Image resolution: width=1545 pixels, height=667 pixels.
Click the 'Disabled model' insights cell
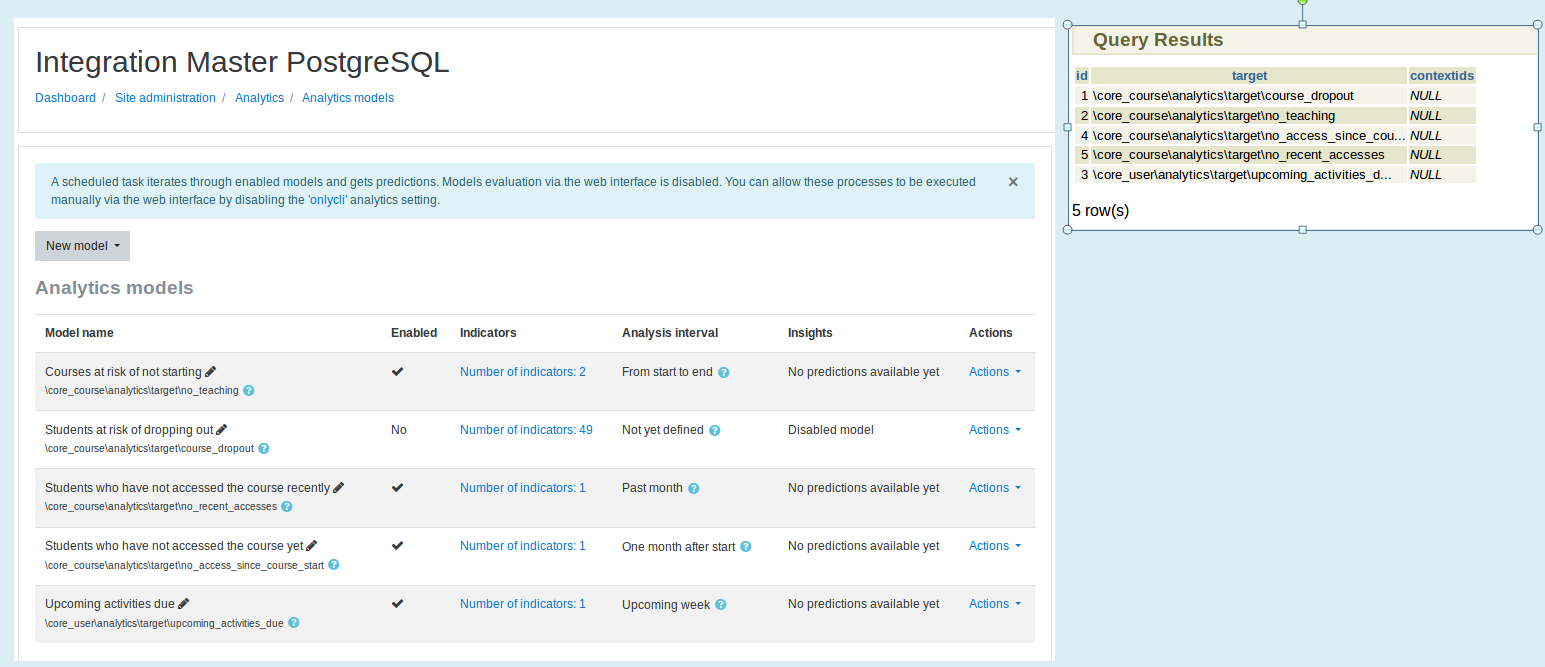pos(831,430)
